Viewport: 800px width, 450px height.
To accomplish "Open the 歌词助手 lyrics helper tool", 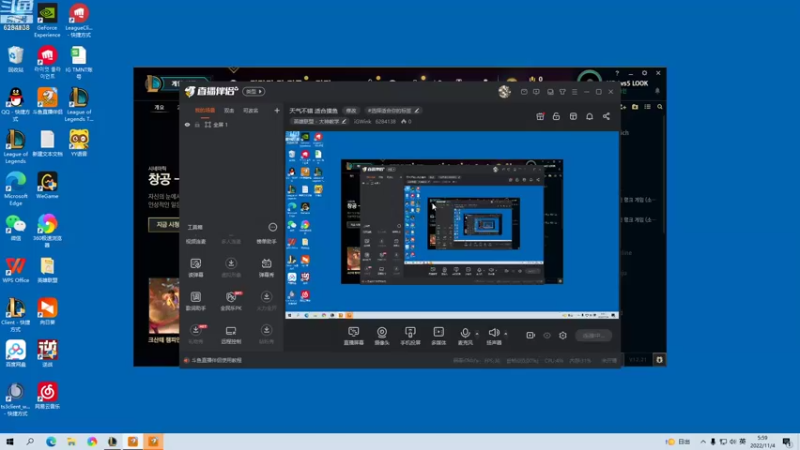I will click(196, 301).
